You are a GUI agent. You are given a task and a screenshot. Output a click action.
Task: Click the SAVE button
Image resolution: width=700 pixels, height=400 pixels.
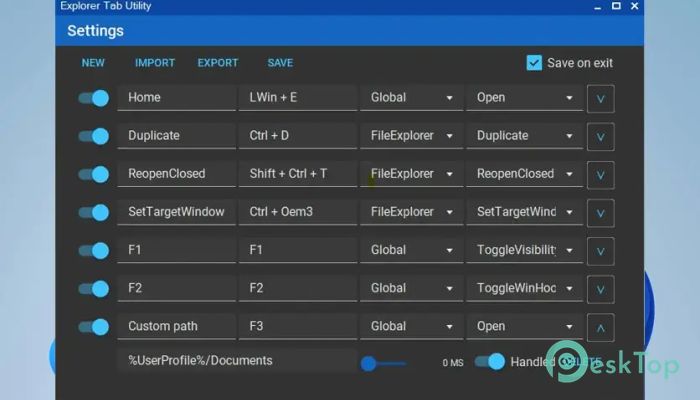click(280, 63)
